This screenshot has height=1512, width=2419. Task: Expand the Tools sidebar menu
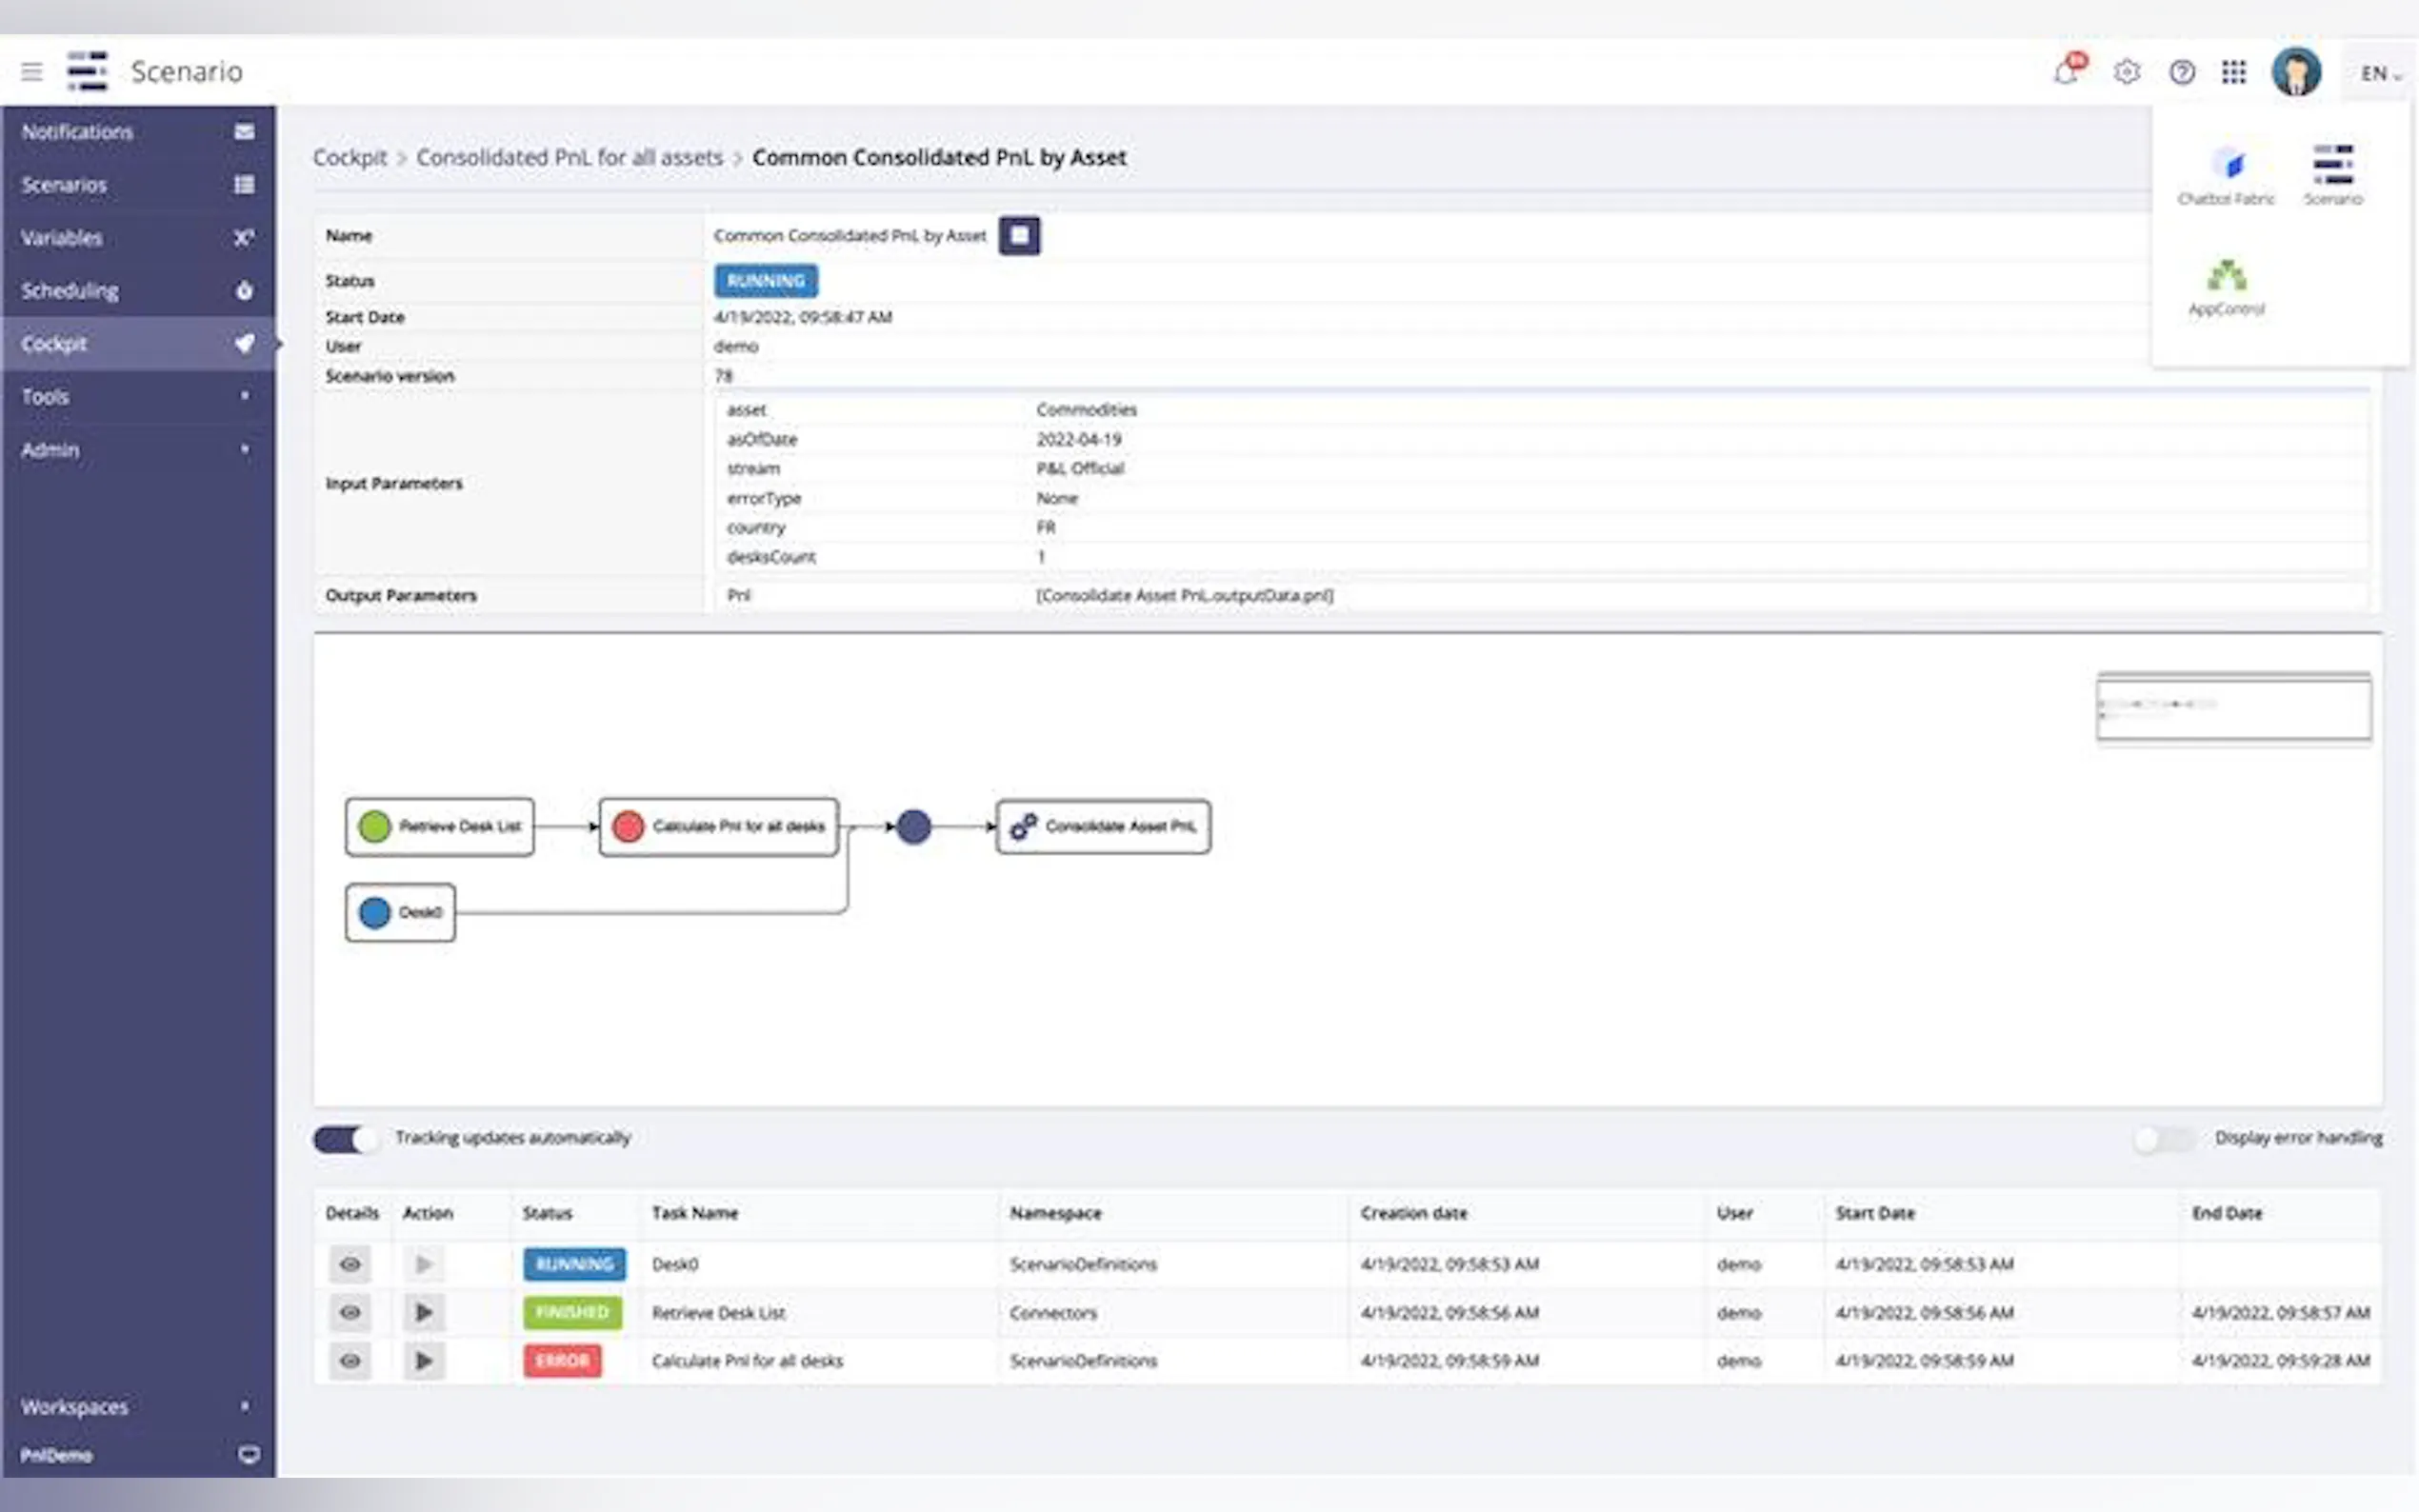coord(137,397)
